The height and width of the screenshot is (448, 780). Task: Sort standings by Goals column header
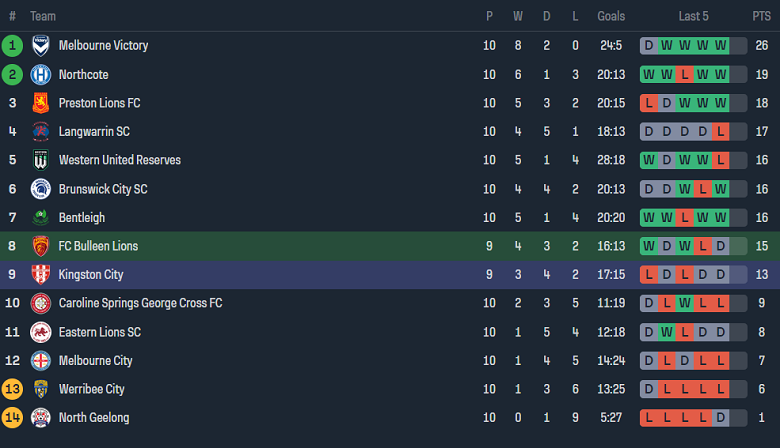point(611,17)
